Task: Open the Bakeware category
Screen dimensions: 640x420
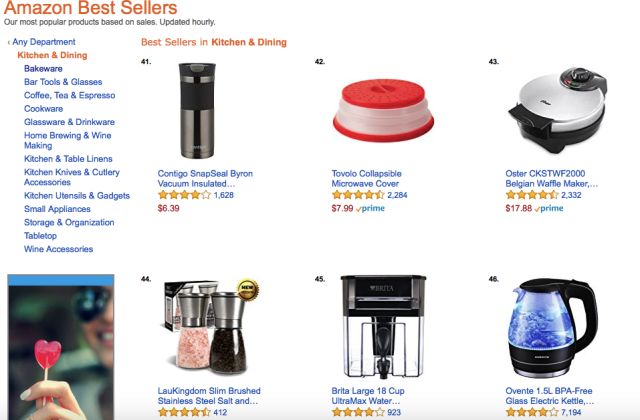Action: pos(43,69)
